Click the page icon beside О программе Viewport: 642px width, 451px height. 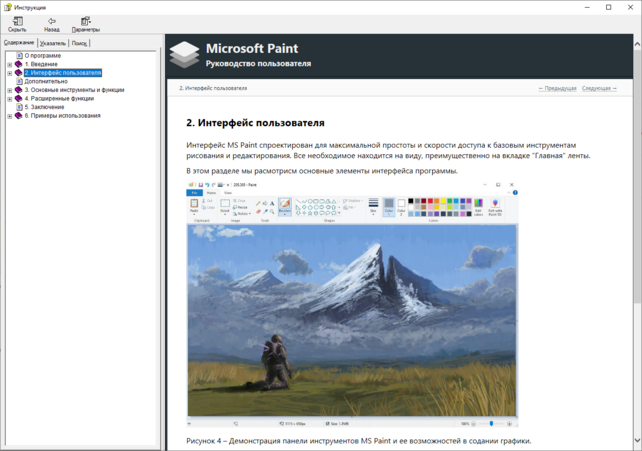point(19,56)
